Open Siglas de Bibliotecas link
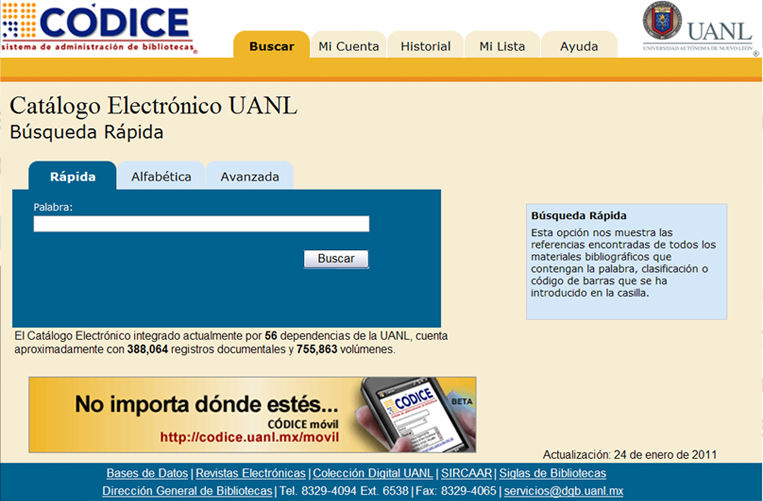The height and width of the screenshot is (501, 763). coord(553,473)
